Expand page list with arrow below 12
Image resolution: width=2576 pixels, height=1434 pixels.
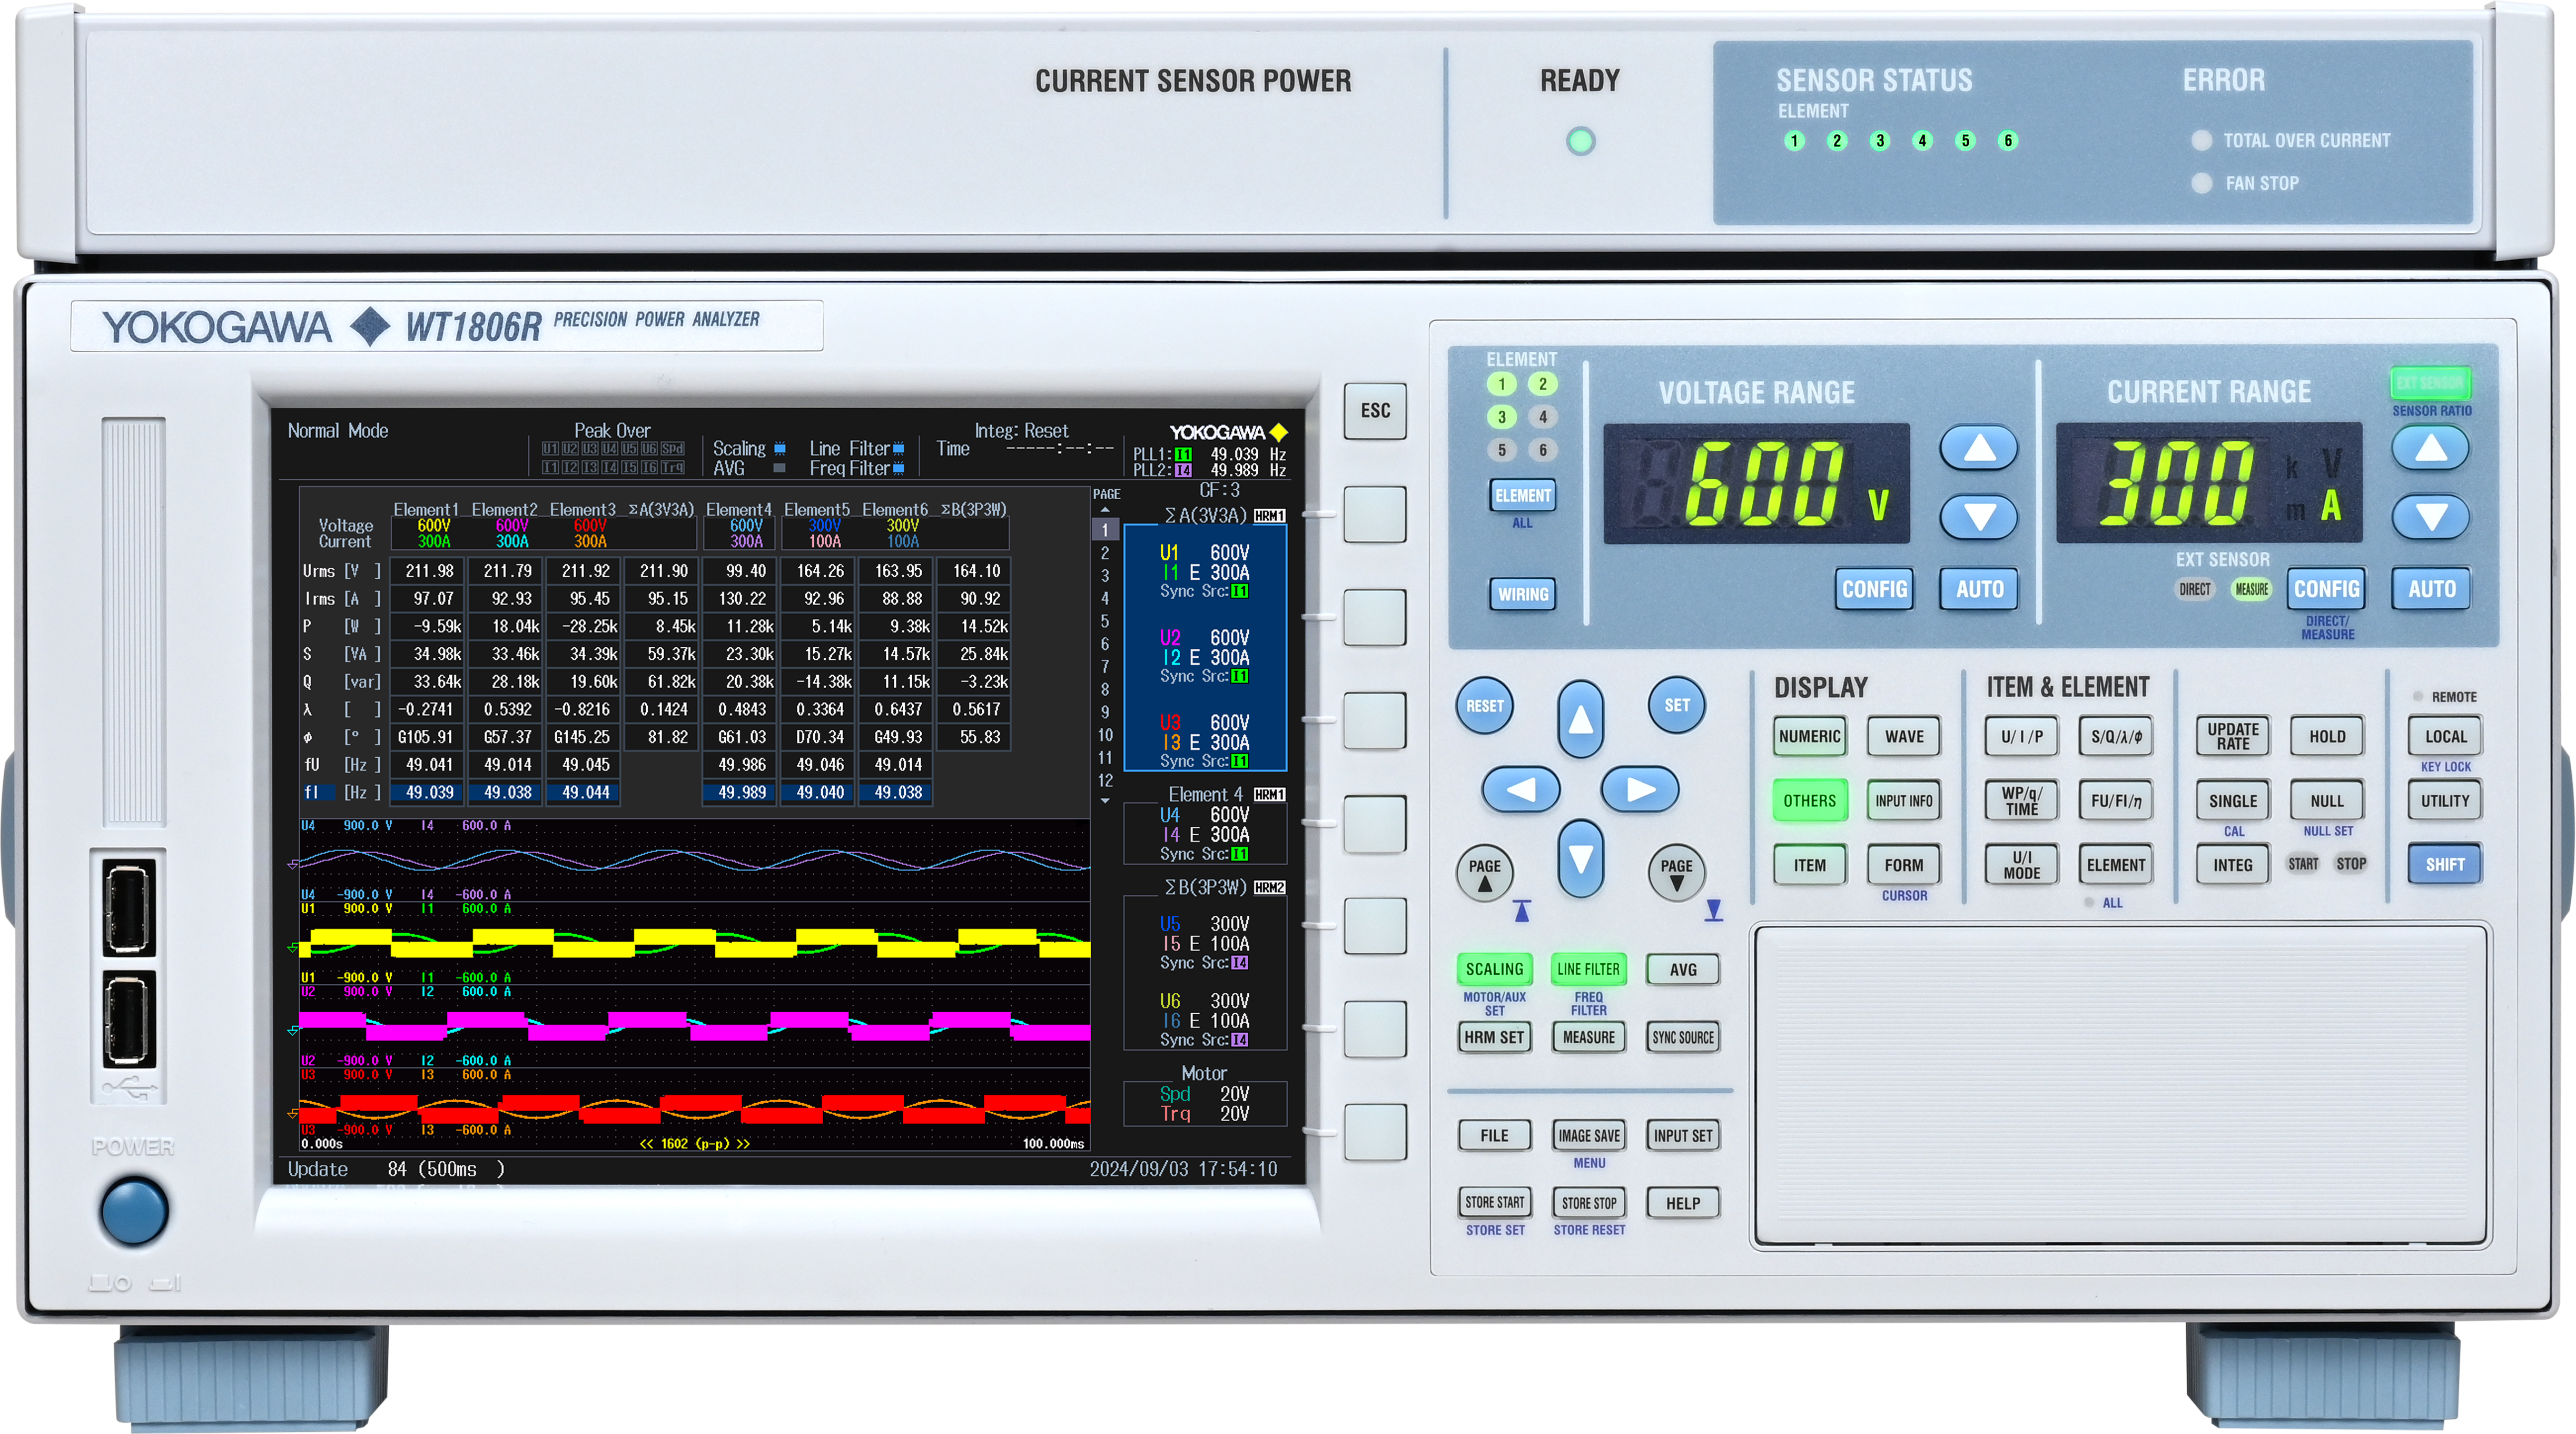pyautogui.click(x=1105, y=801)
